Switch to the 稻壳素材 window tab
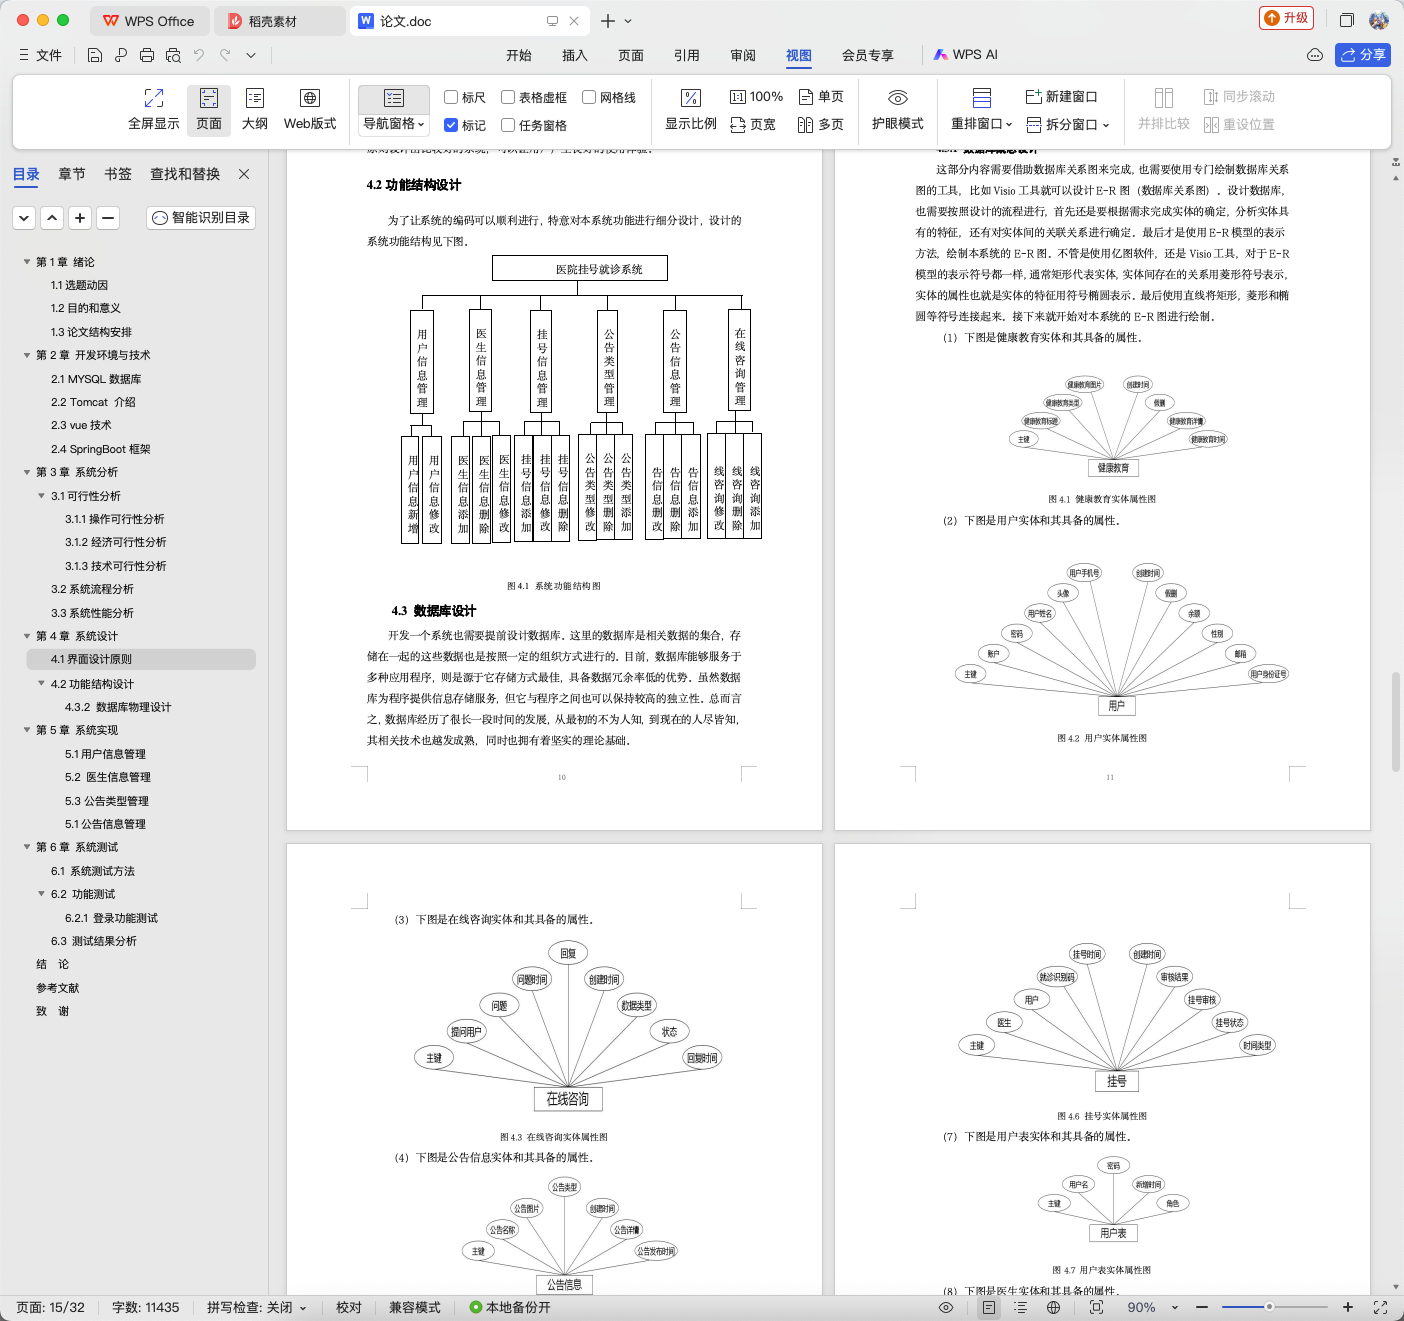 click(278, 21)
